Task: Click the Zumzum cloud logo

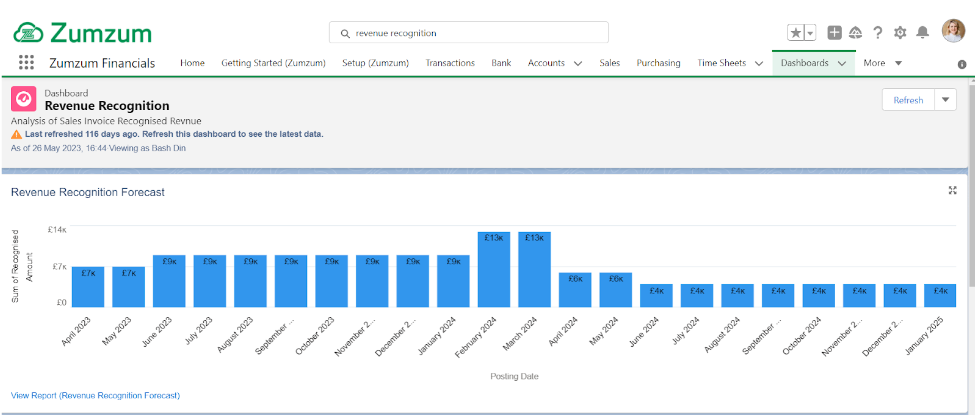Action: pos(29,32)
